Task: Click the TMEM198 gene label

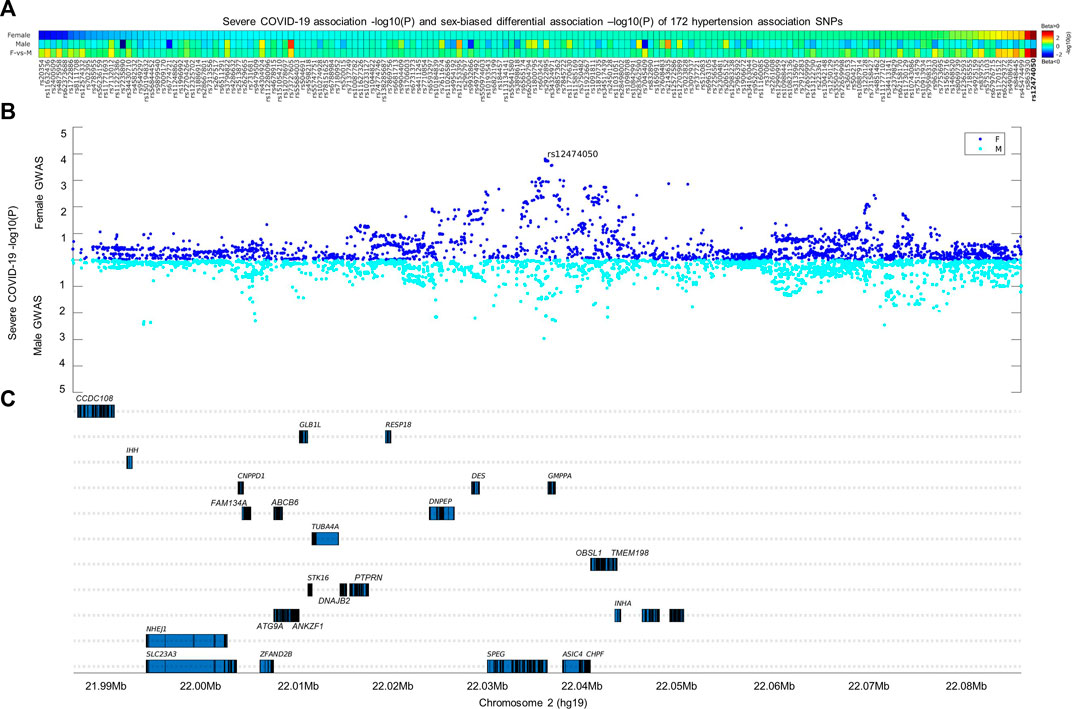Action: [x=630, y=553]
